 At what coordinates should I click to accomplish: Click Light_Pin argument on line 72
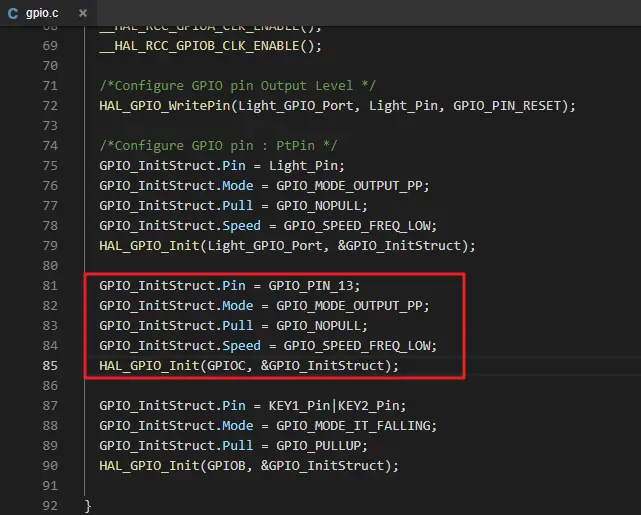pos(402,106)
